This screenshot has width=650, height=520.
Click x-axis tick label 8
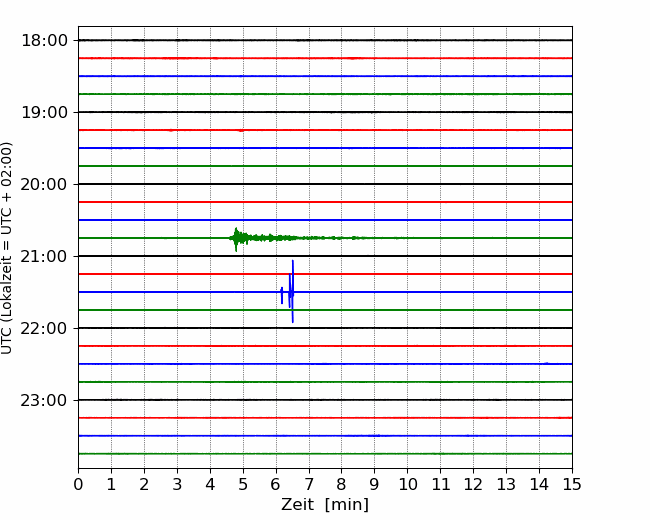click(x=342, y=484)
